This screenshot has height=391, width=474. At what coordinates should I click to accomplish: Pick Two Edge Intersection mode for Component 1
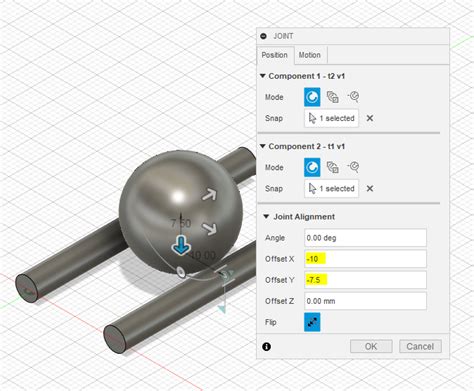pyautogui.click(x=353, y=97)
